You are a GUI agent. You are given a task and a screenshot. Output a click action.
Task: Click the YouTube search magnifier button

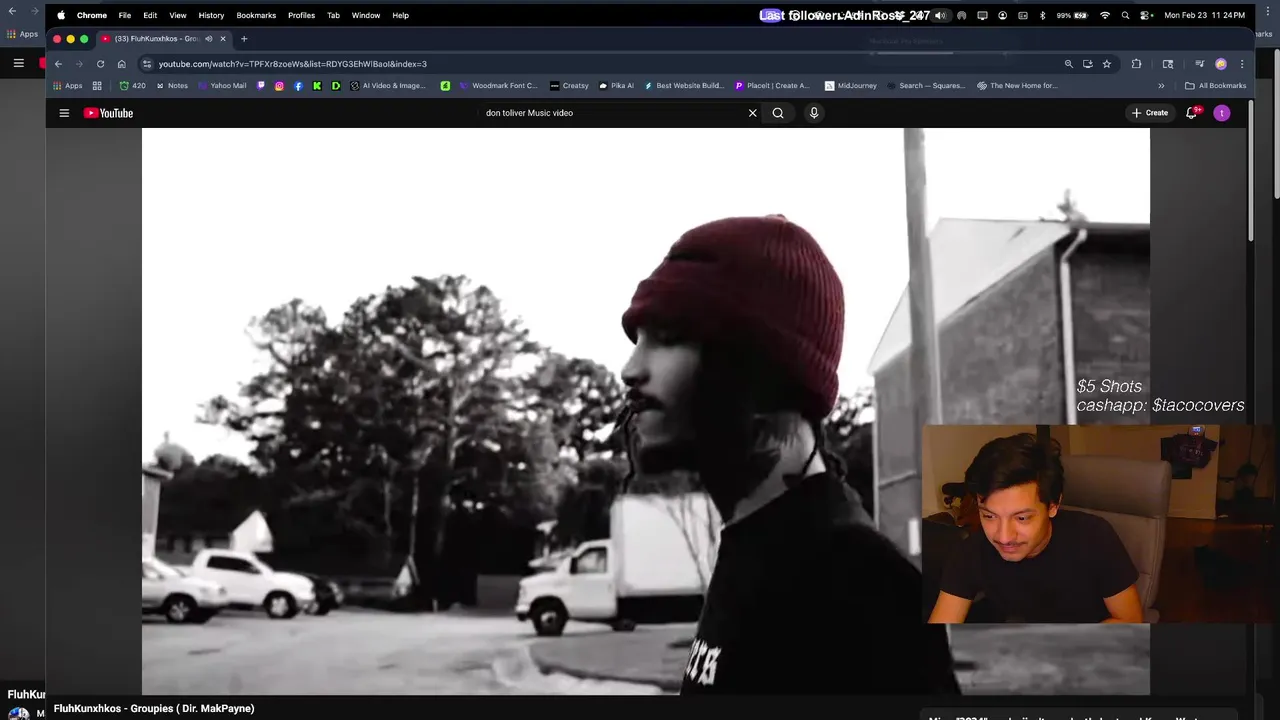click(778, 113)
